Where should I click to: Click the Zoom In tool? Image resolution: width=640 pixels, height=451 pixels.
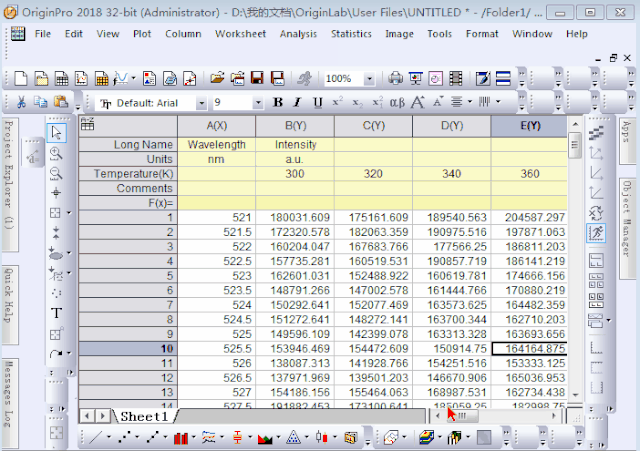57,153
